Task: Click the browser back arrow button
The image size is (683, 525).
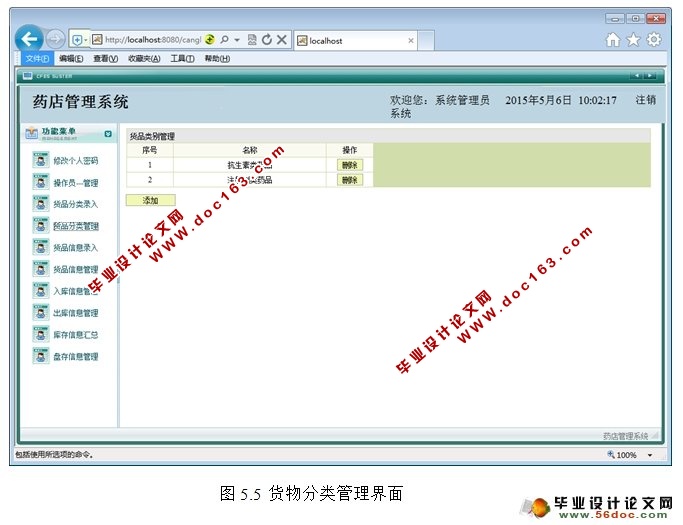Action: [29, 39]
